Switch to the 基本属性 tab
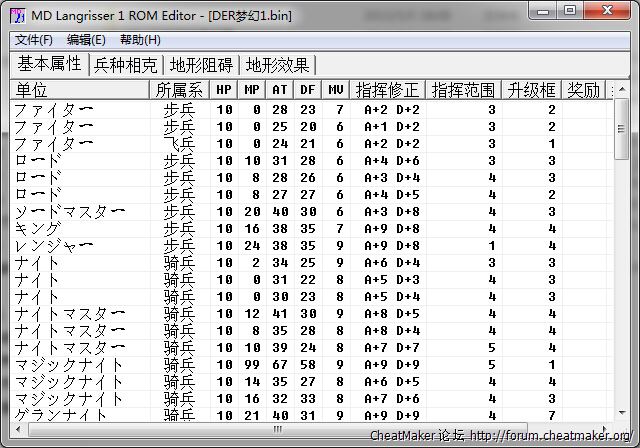Viewport: 640px width, 448px height. click(49, 65)
